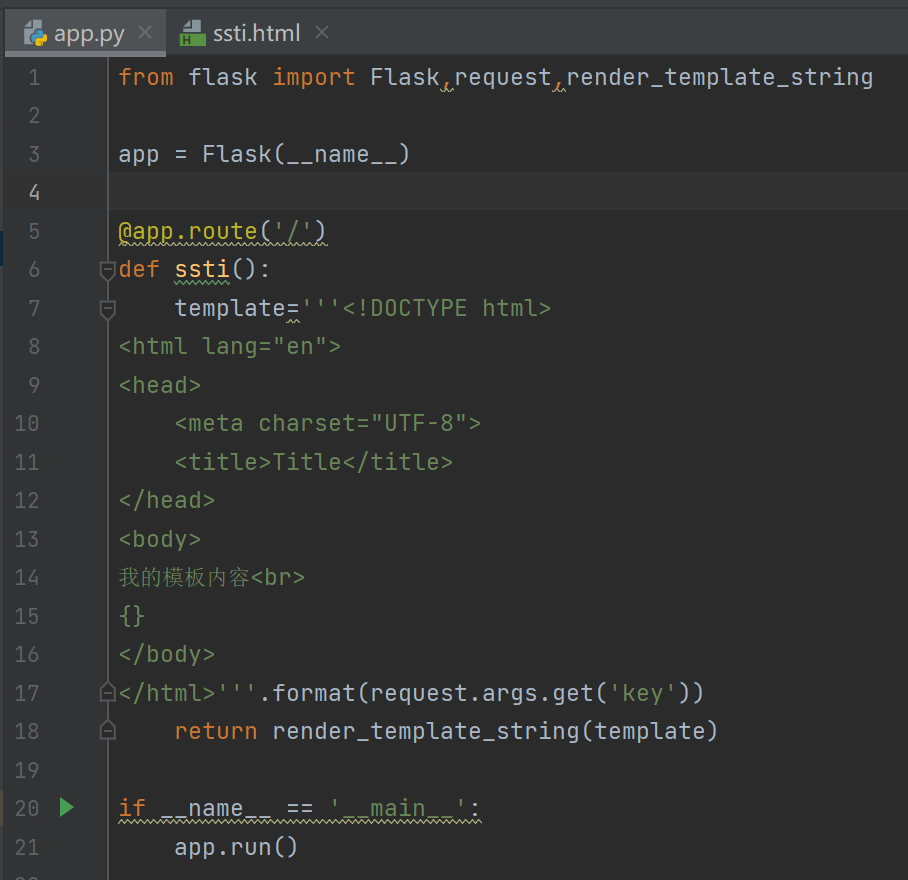Viewport: 908px width, 880px height.
Task: Click the {} placeholder on line 15
Action: (x=131, y=616)
